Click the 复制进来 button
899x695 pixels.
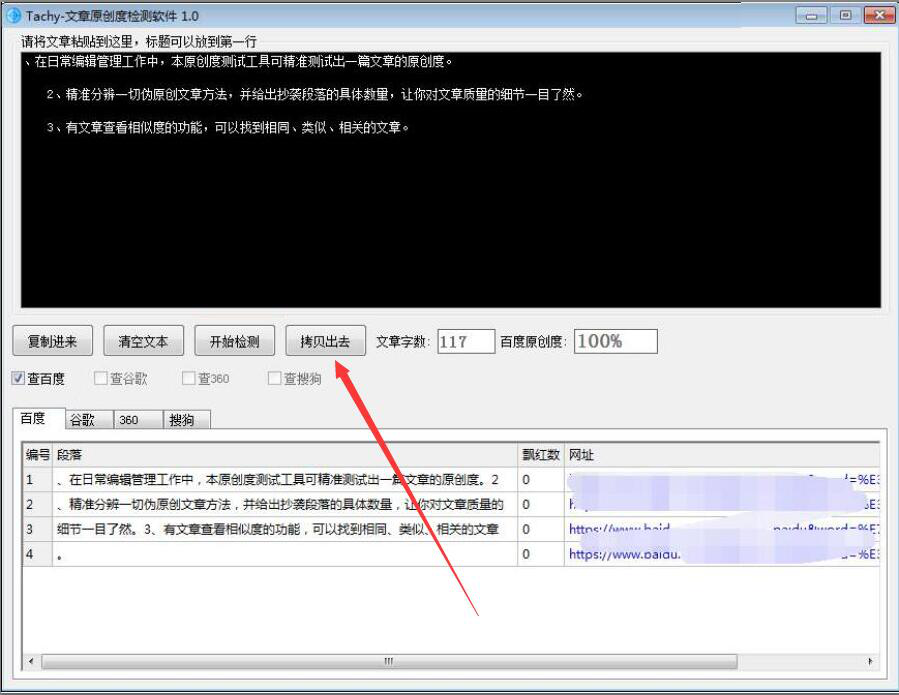pos(52,341)
